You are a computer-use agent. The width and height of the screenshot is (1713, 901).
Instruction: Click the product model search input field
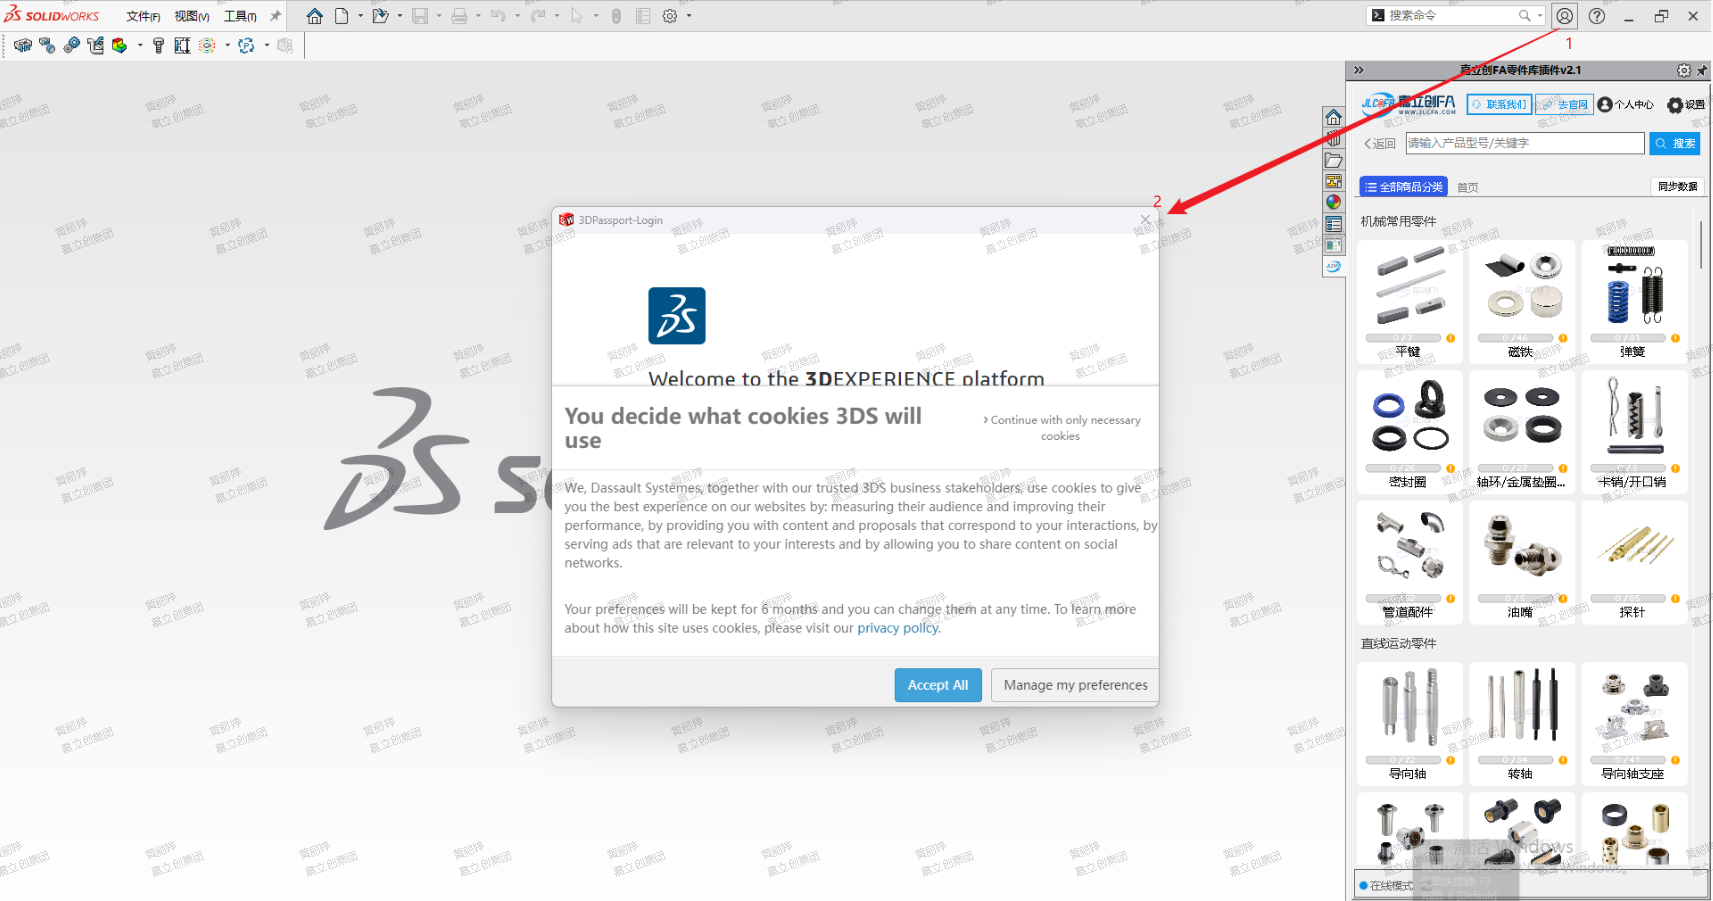(x=1524, y=143)
